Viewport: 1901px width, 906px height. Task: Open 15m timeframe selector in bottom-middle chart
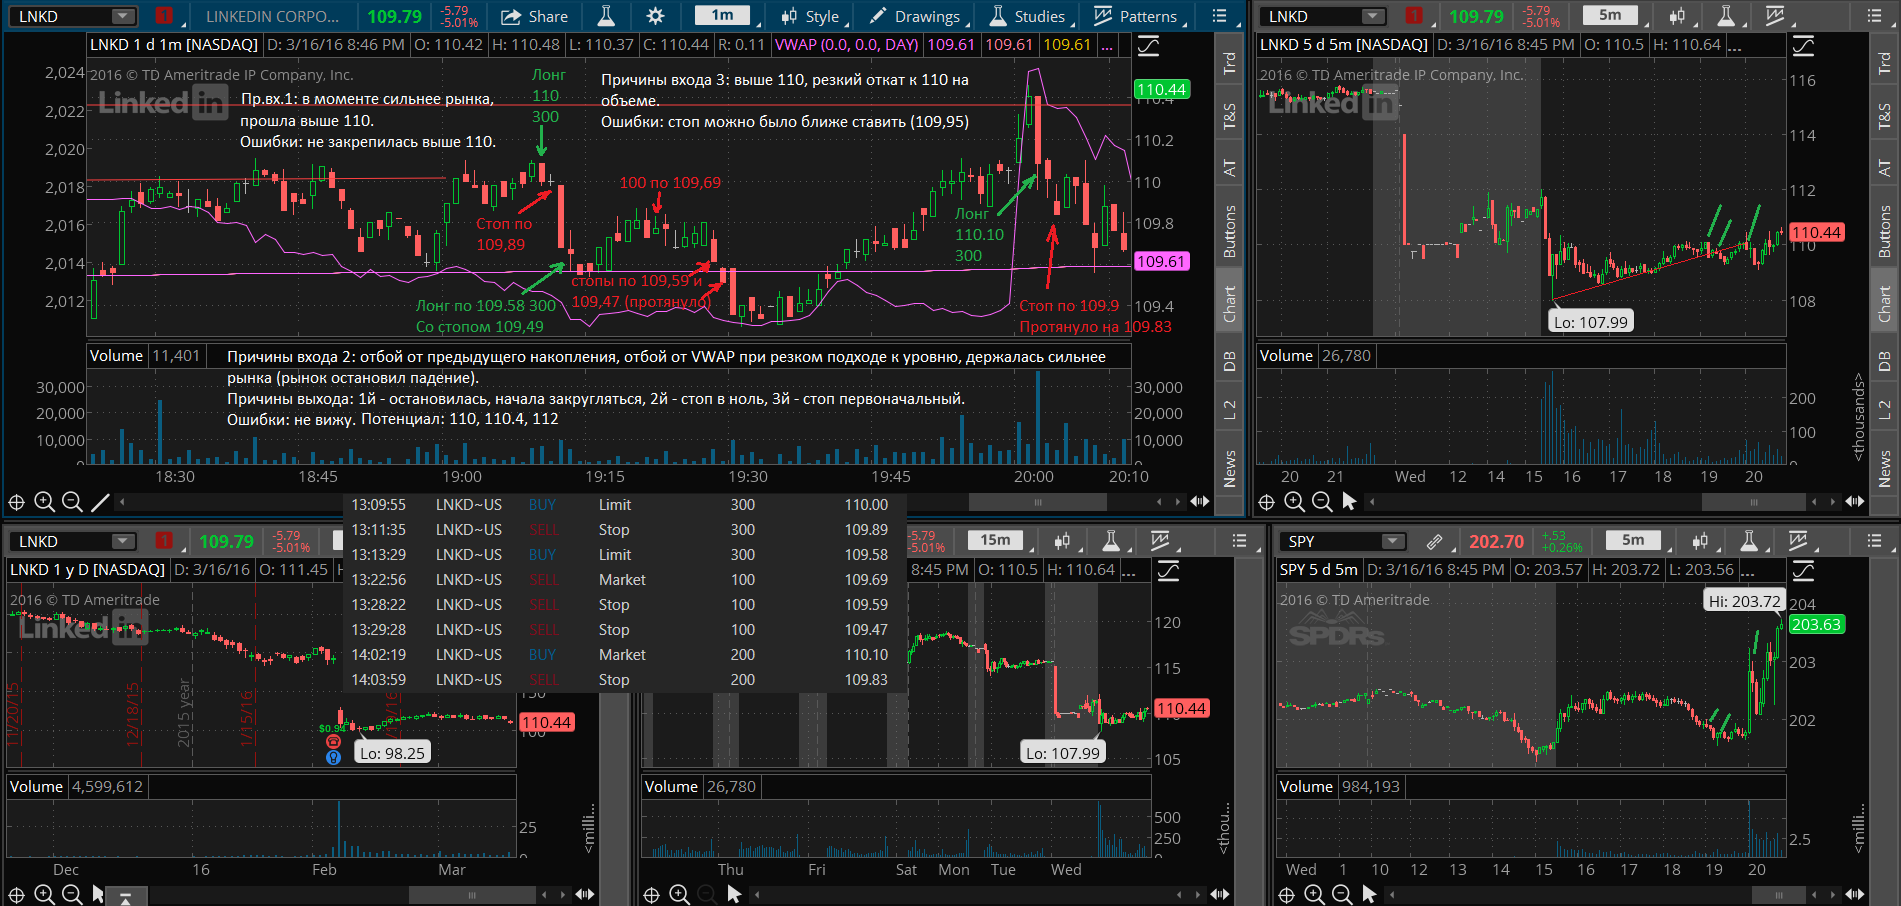[995, 541]
